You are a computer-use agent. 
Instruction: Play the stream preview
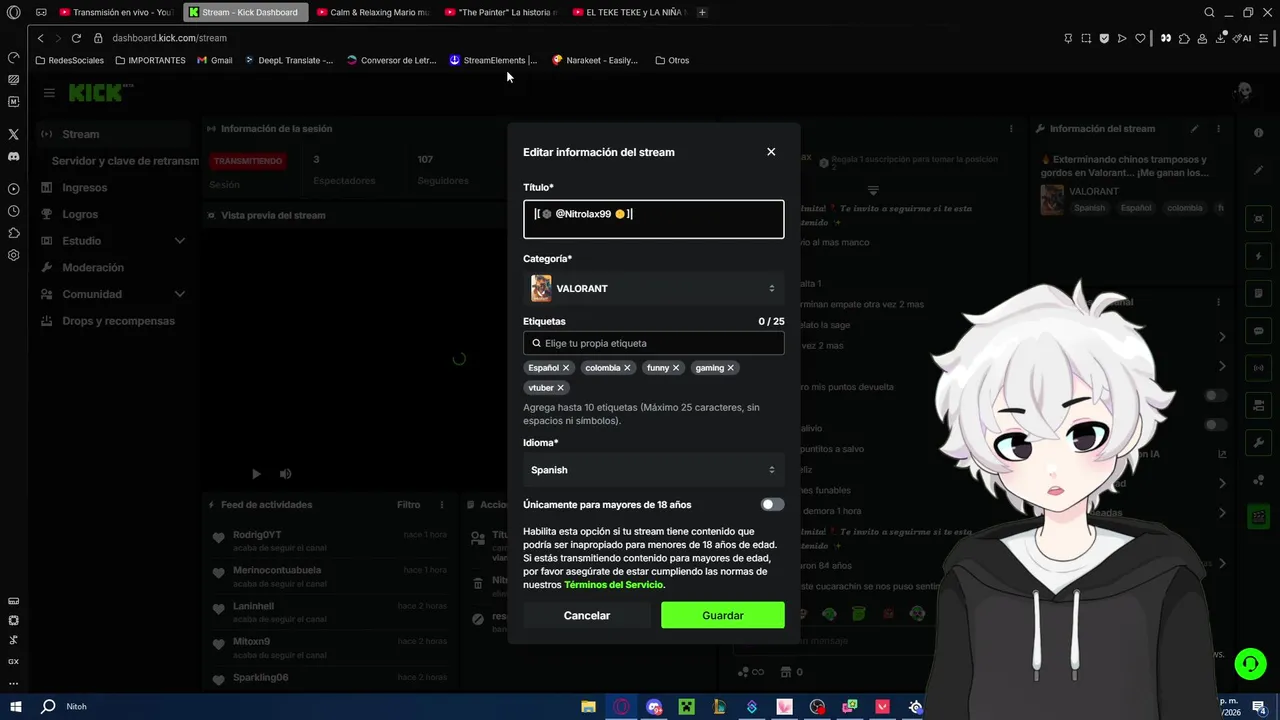(256, 474)
